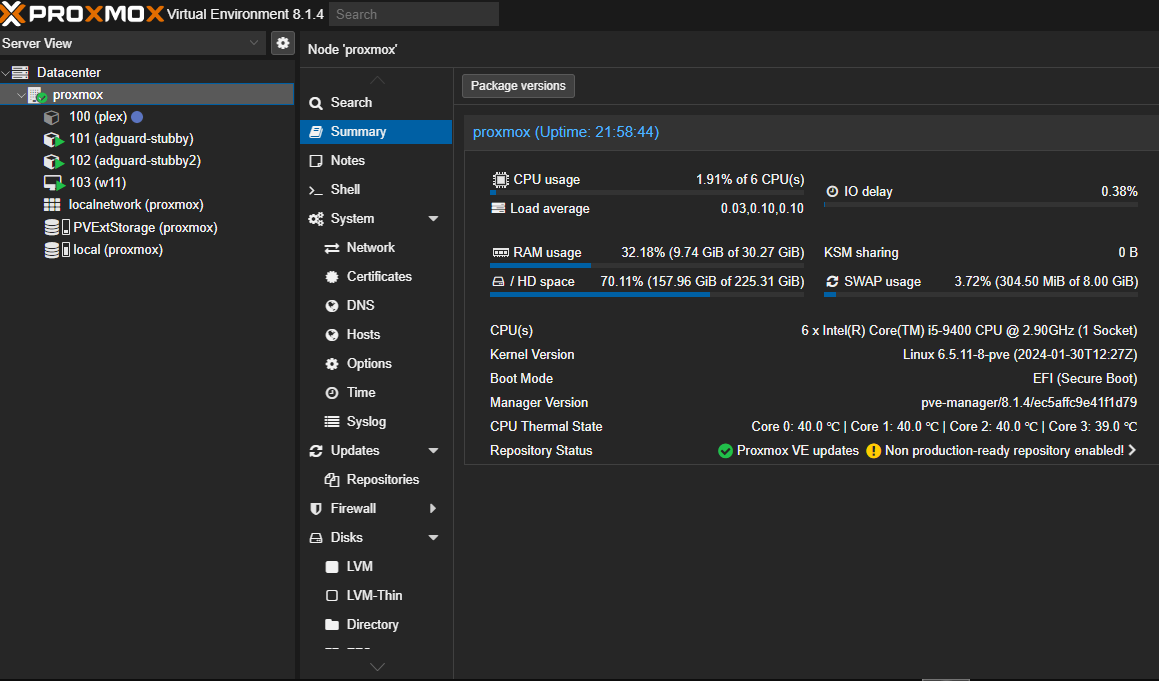Collapse the System menu section
Screen dimensions: 1159x681
433,219
